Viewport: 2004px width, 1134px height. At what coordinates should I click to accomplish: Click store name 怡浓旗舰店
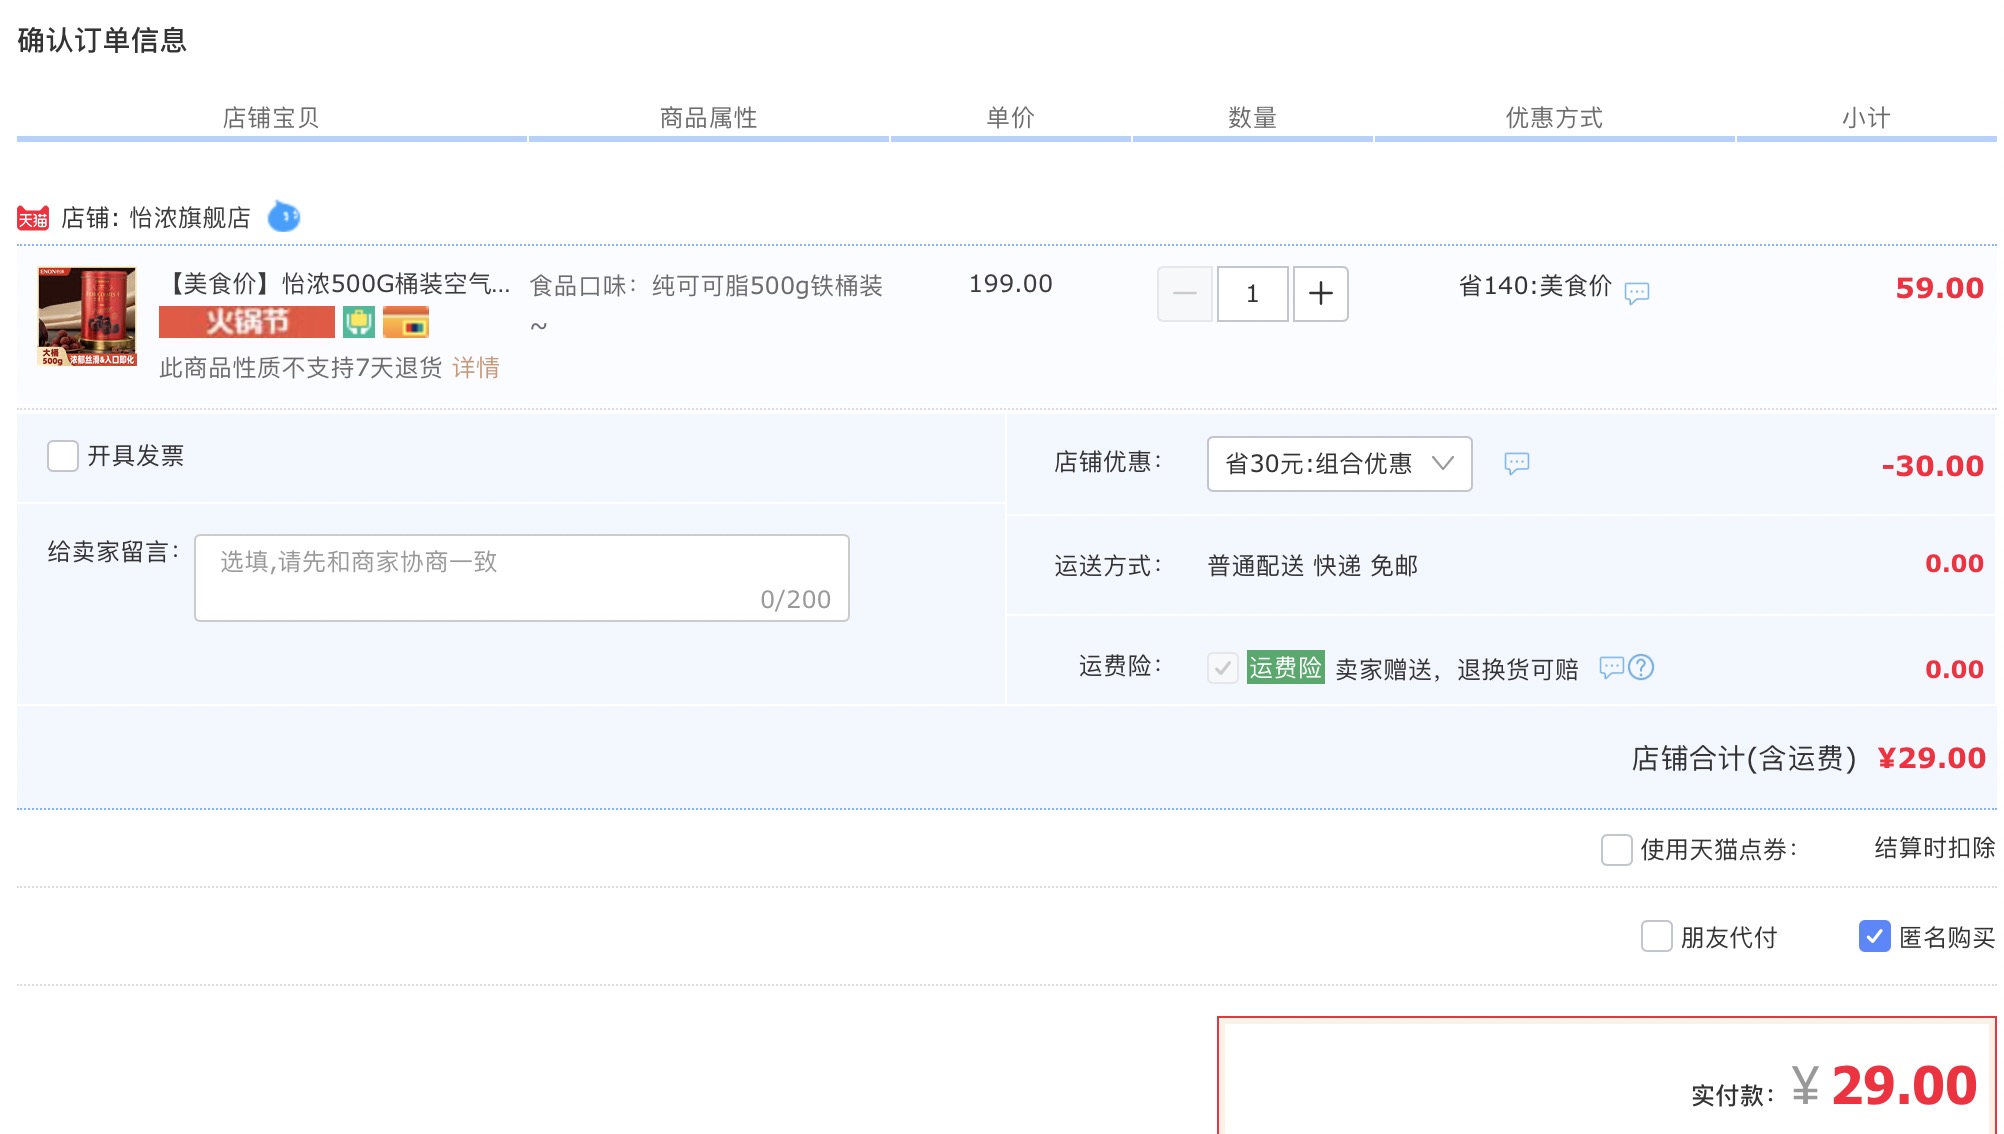[190, 218]
